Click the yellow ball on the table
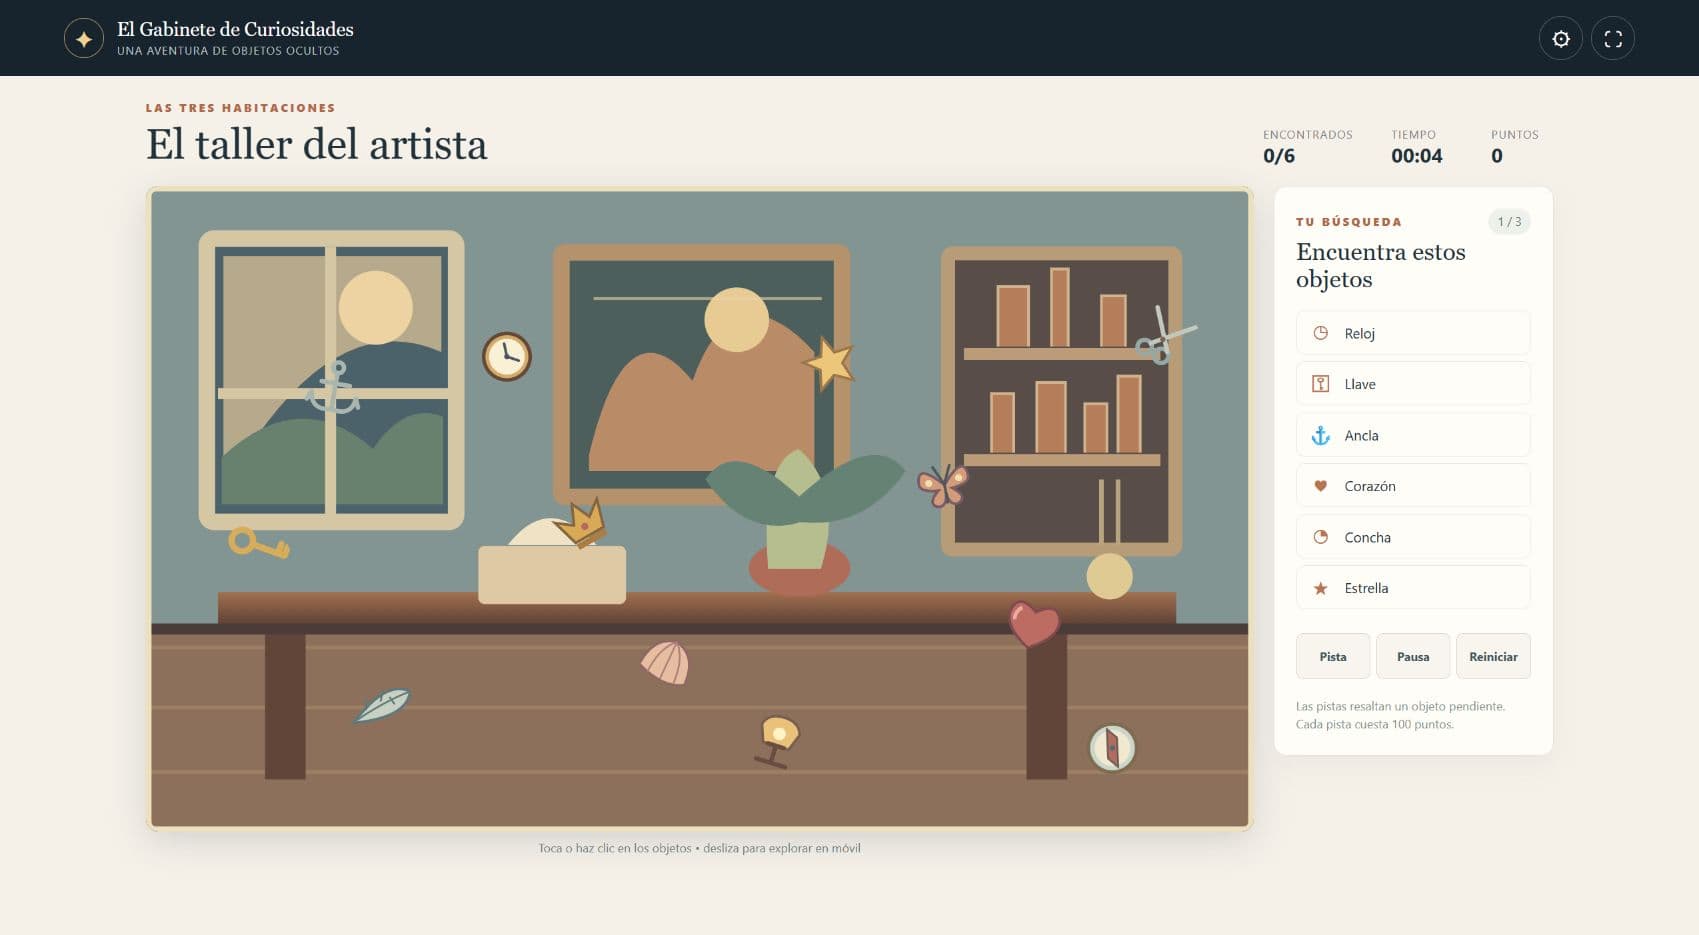This screenshot has height=935, width=1699. (1109, 576)
